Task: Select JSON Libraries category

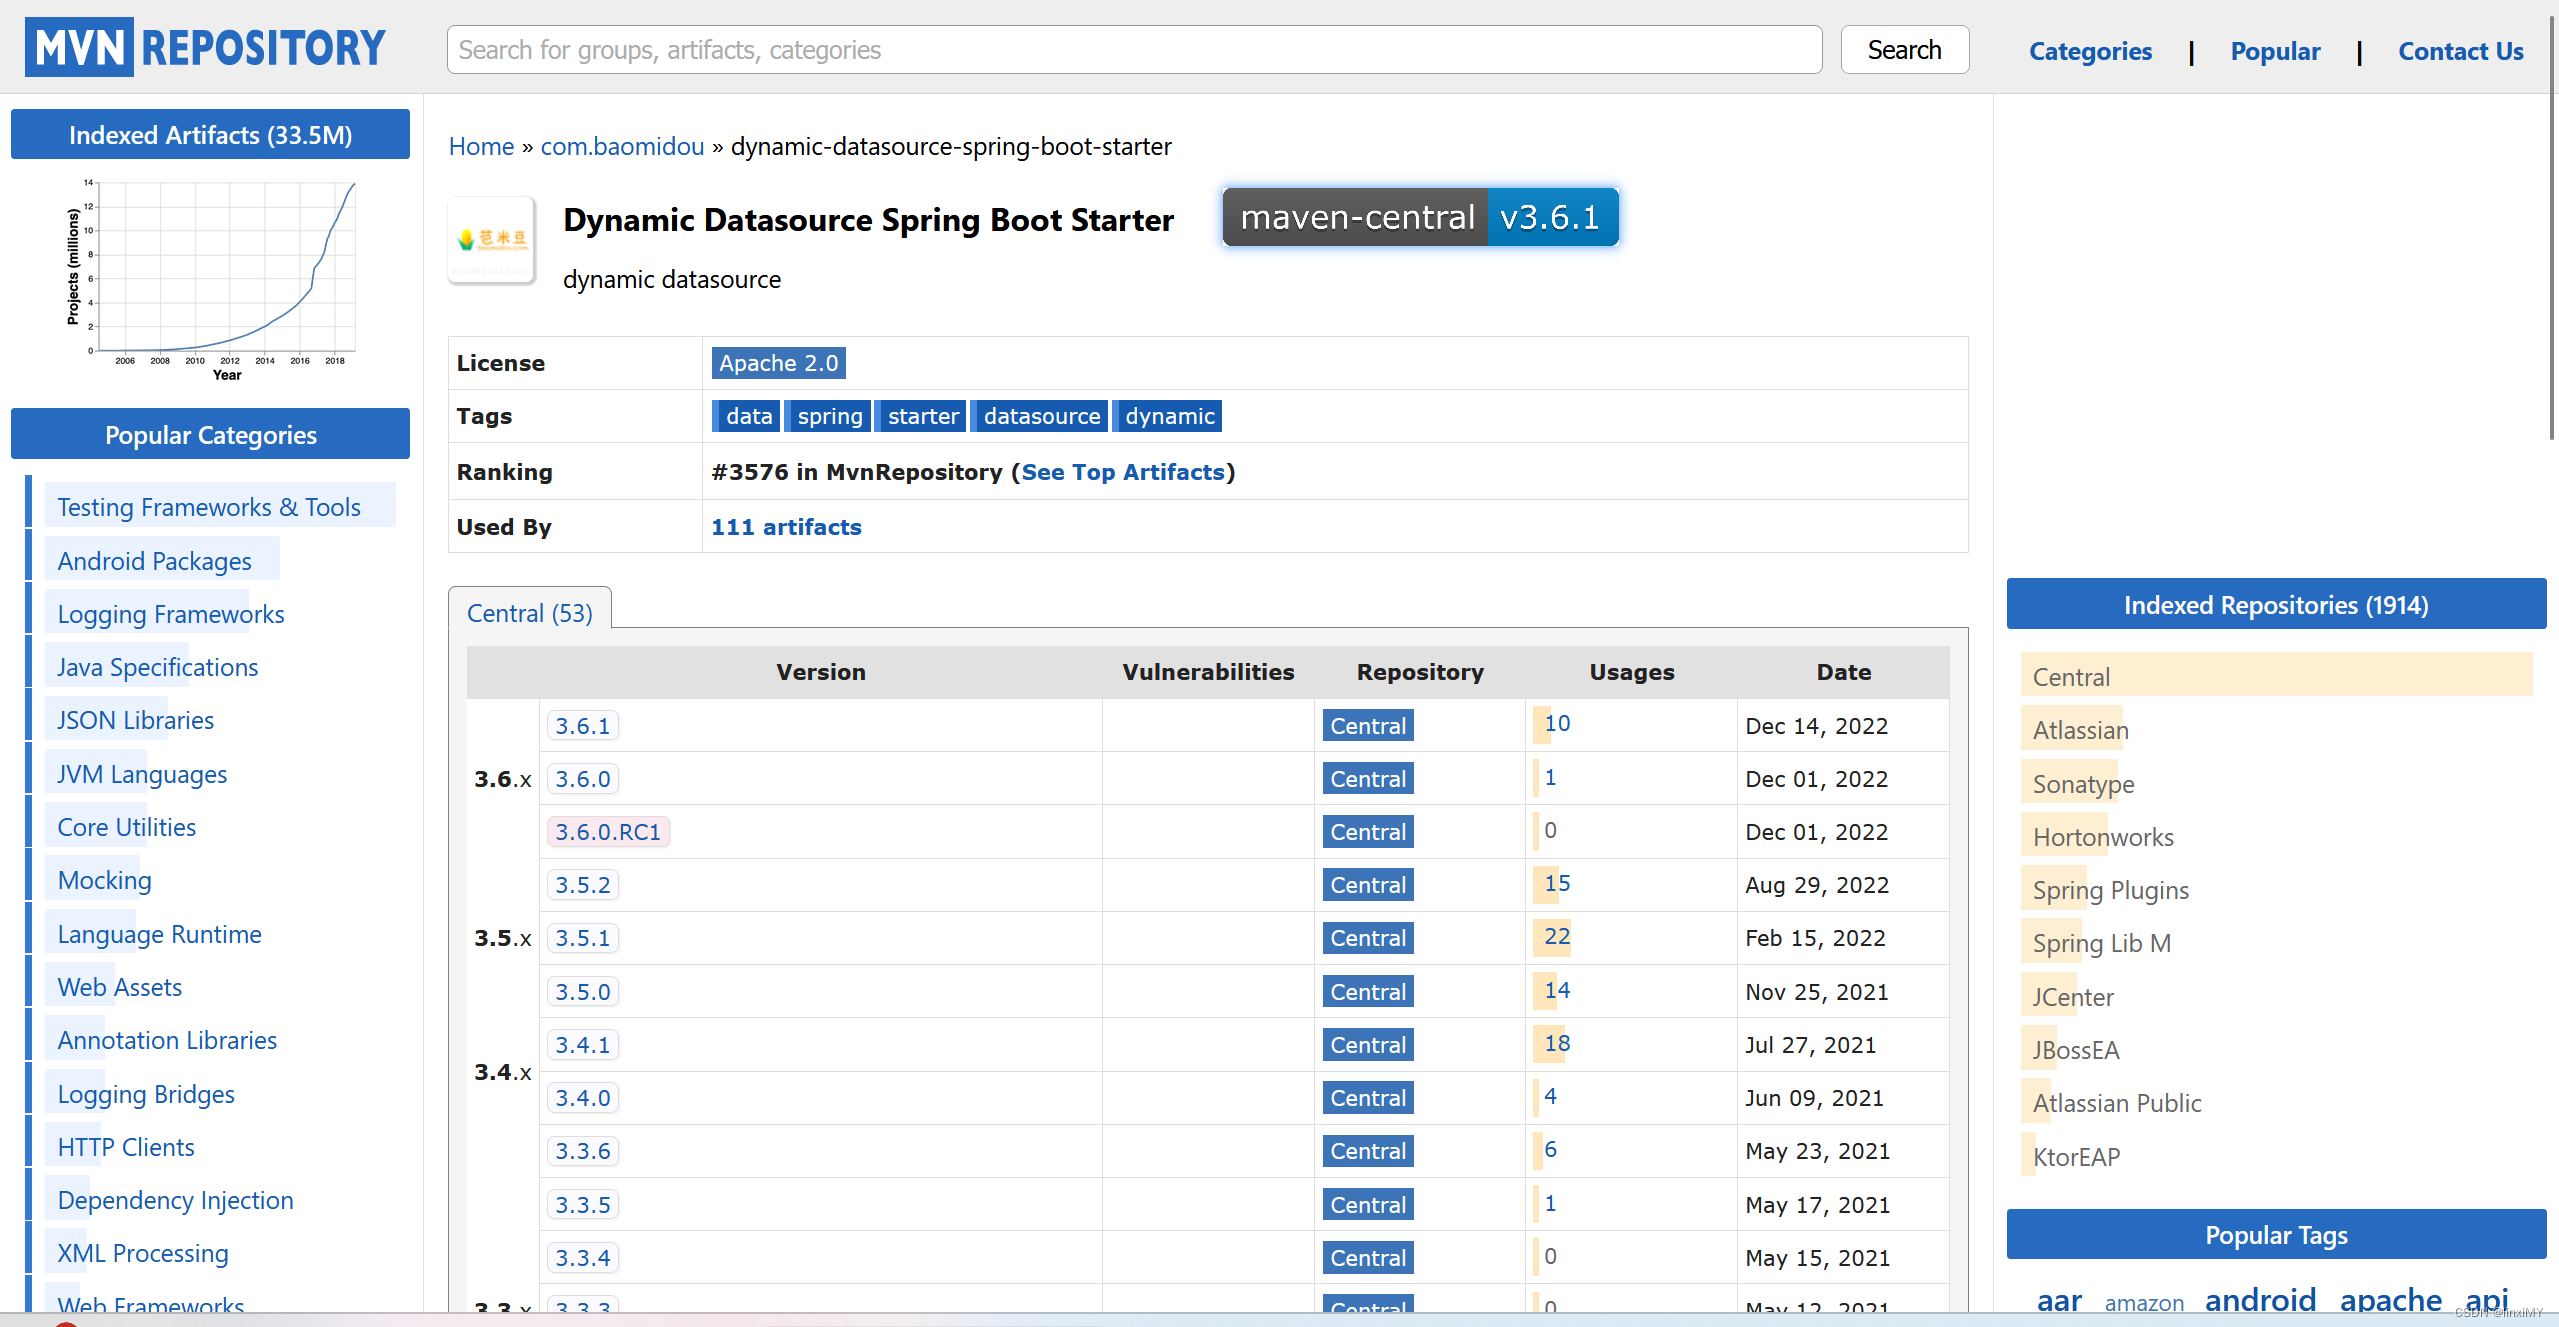Action: pyautogui.click(x=135, y=719)
